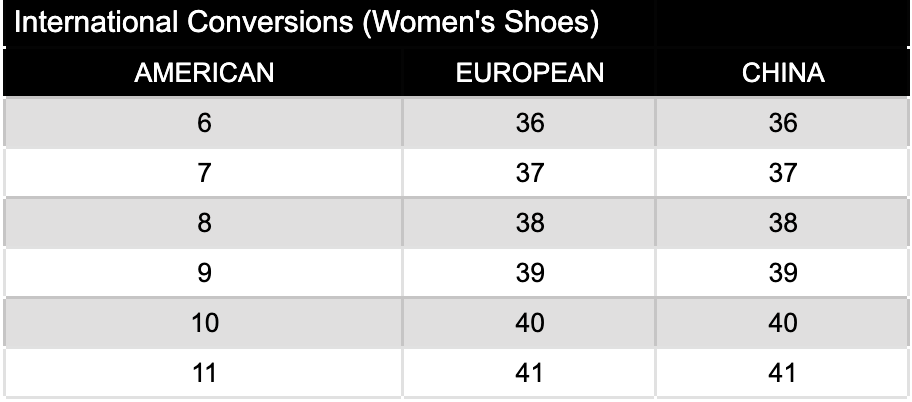Screen dimensions: 912x402
Task: Select European size 38 cell
Action: click(529, 222)
